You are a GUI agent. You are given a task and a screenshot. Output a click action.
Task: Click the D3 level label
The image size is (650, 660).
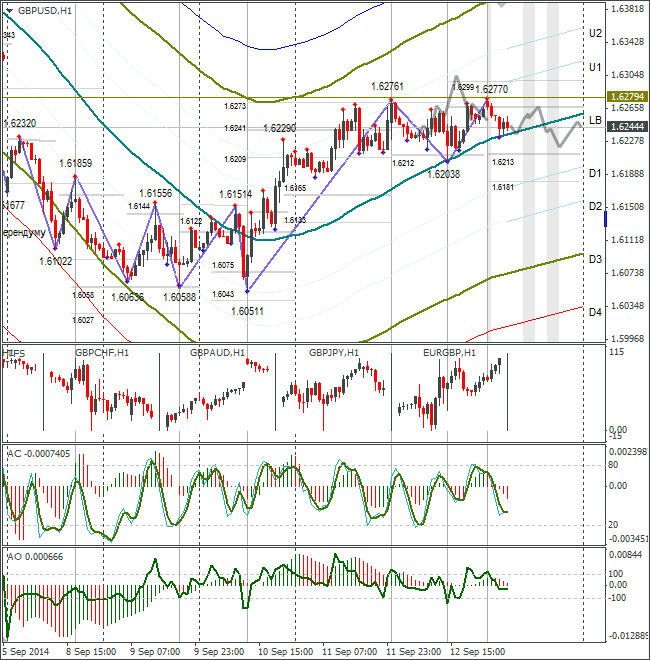tap(594, 259)
